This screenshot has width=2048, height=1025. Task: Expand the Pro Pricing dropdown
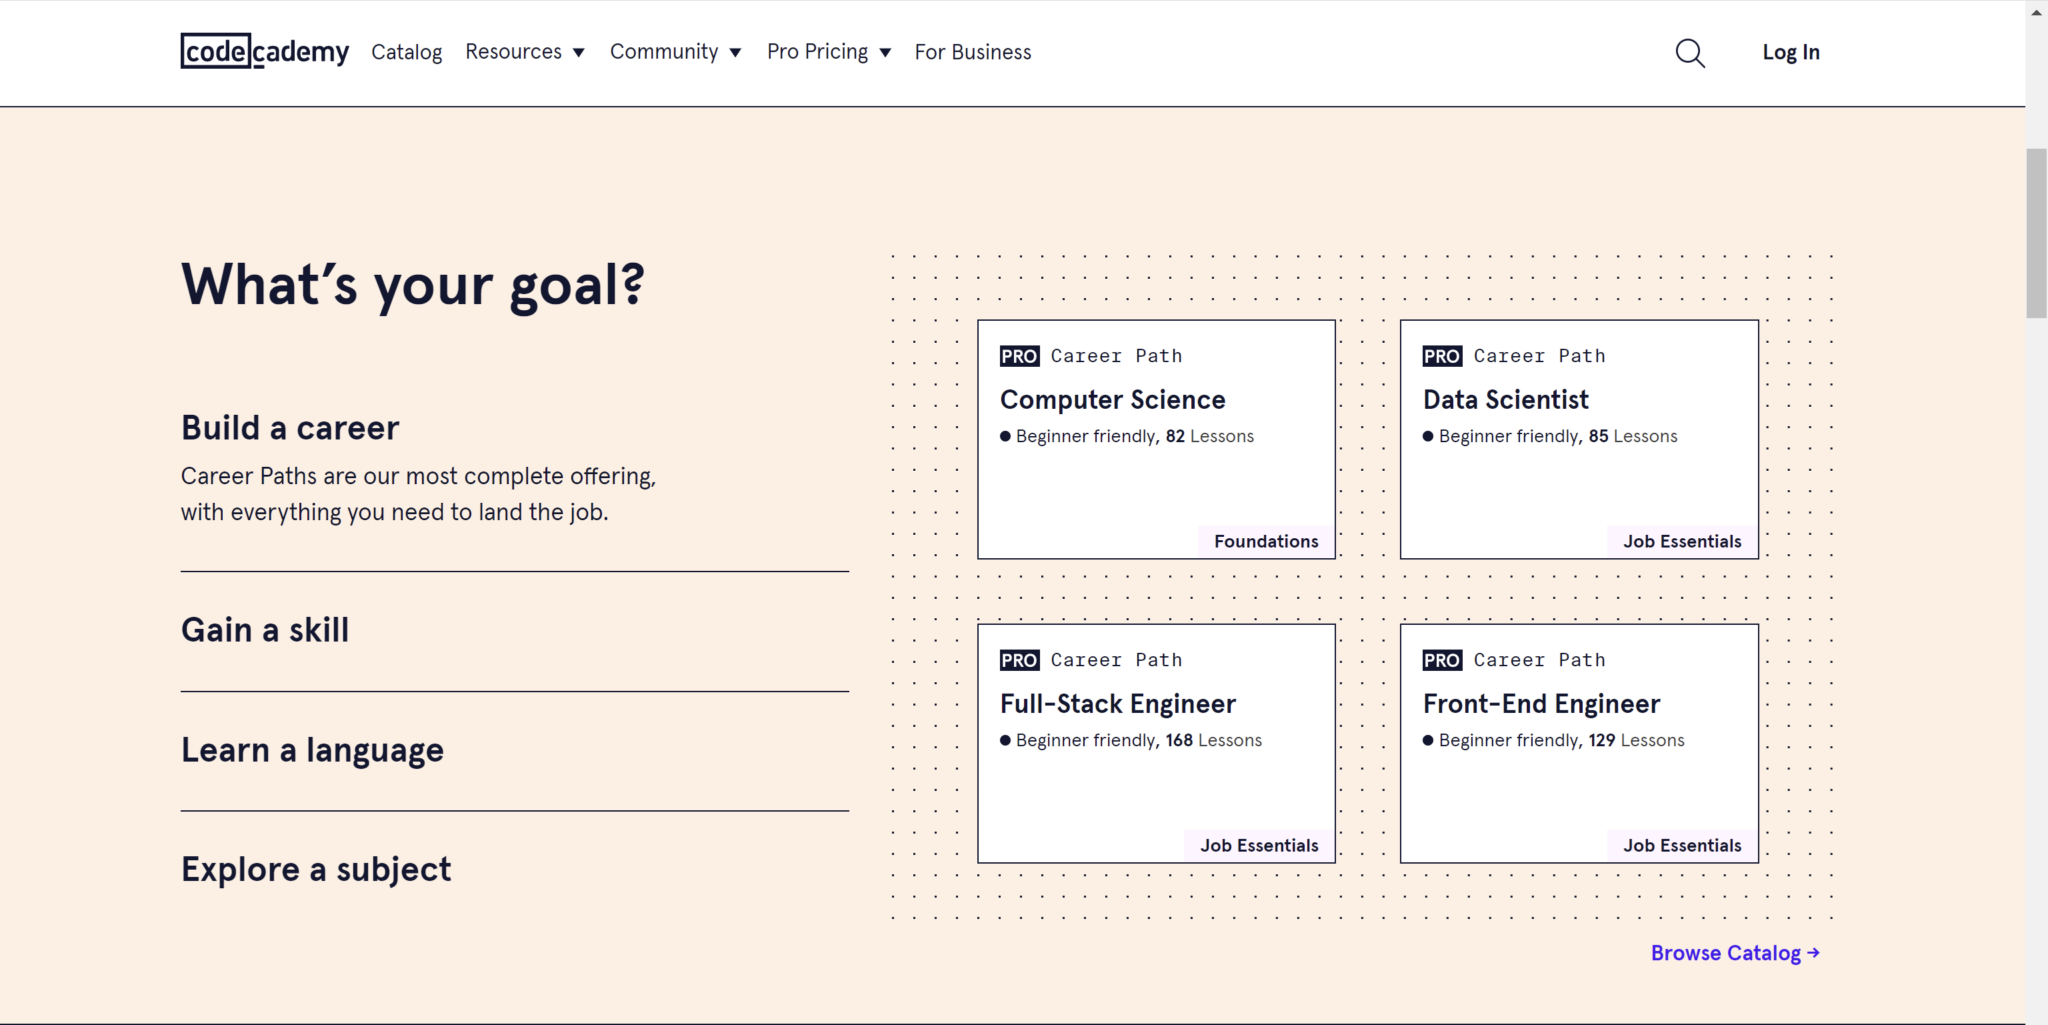point(829,52)
